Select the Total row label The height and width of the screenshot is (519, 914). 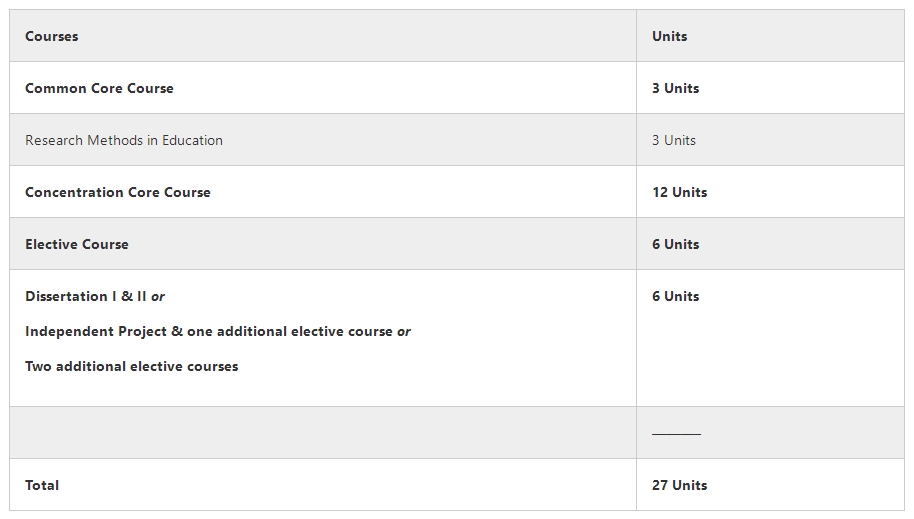click(x=42, y=485)
